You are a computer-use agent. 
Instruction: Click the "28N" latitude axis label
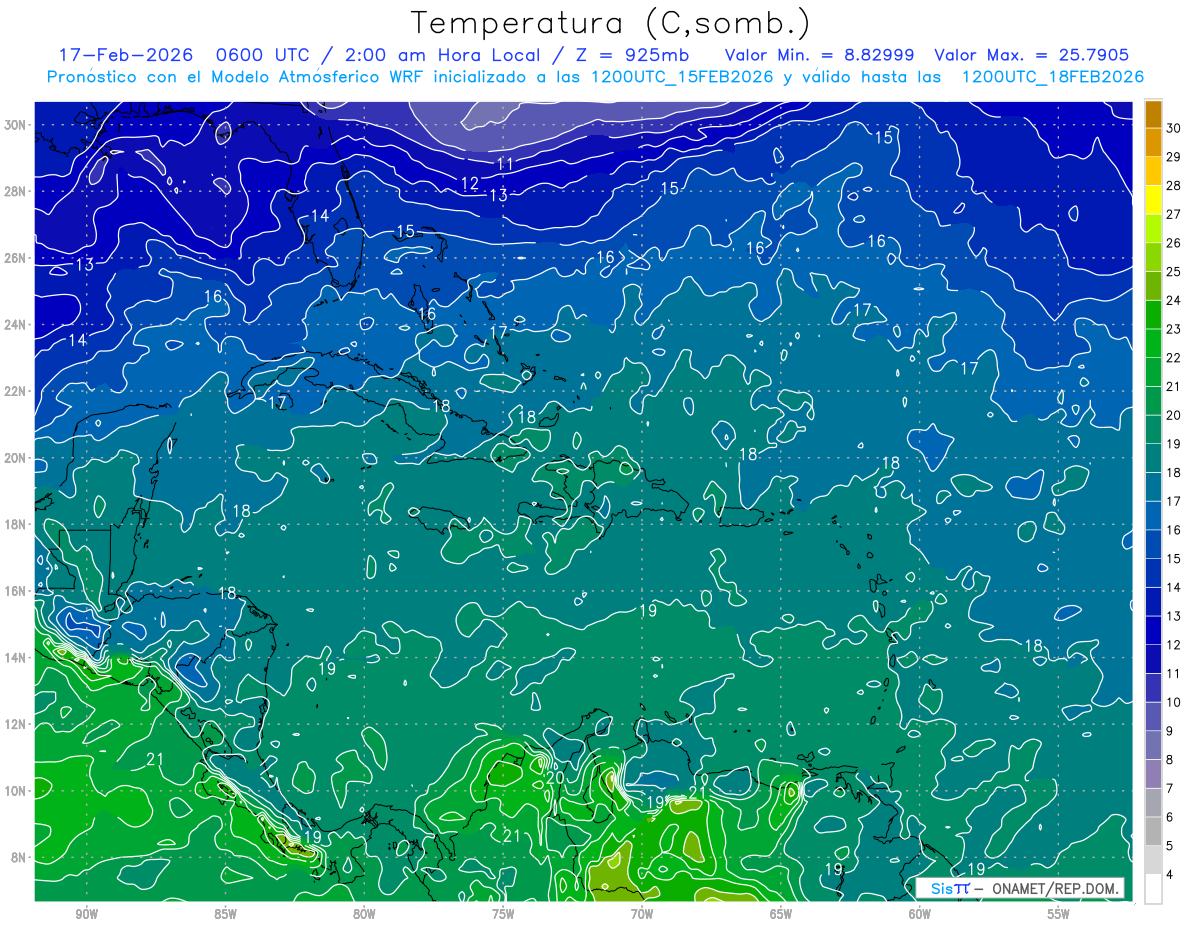coord(17,191)
